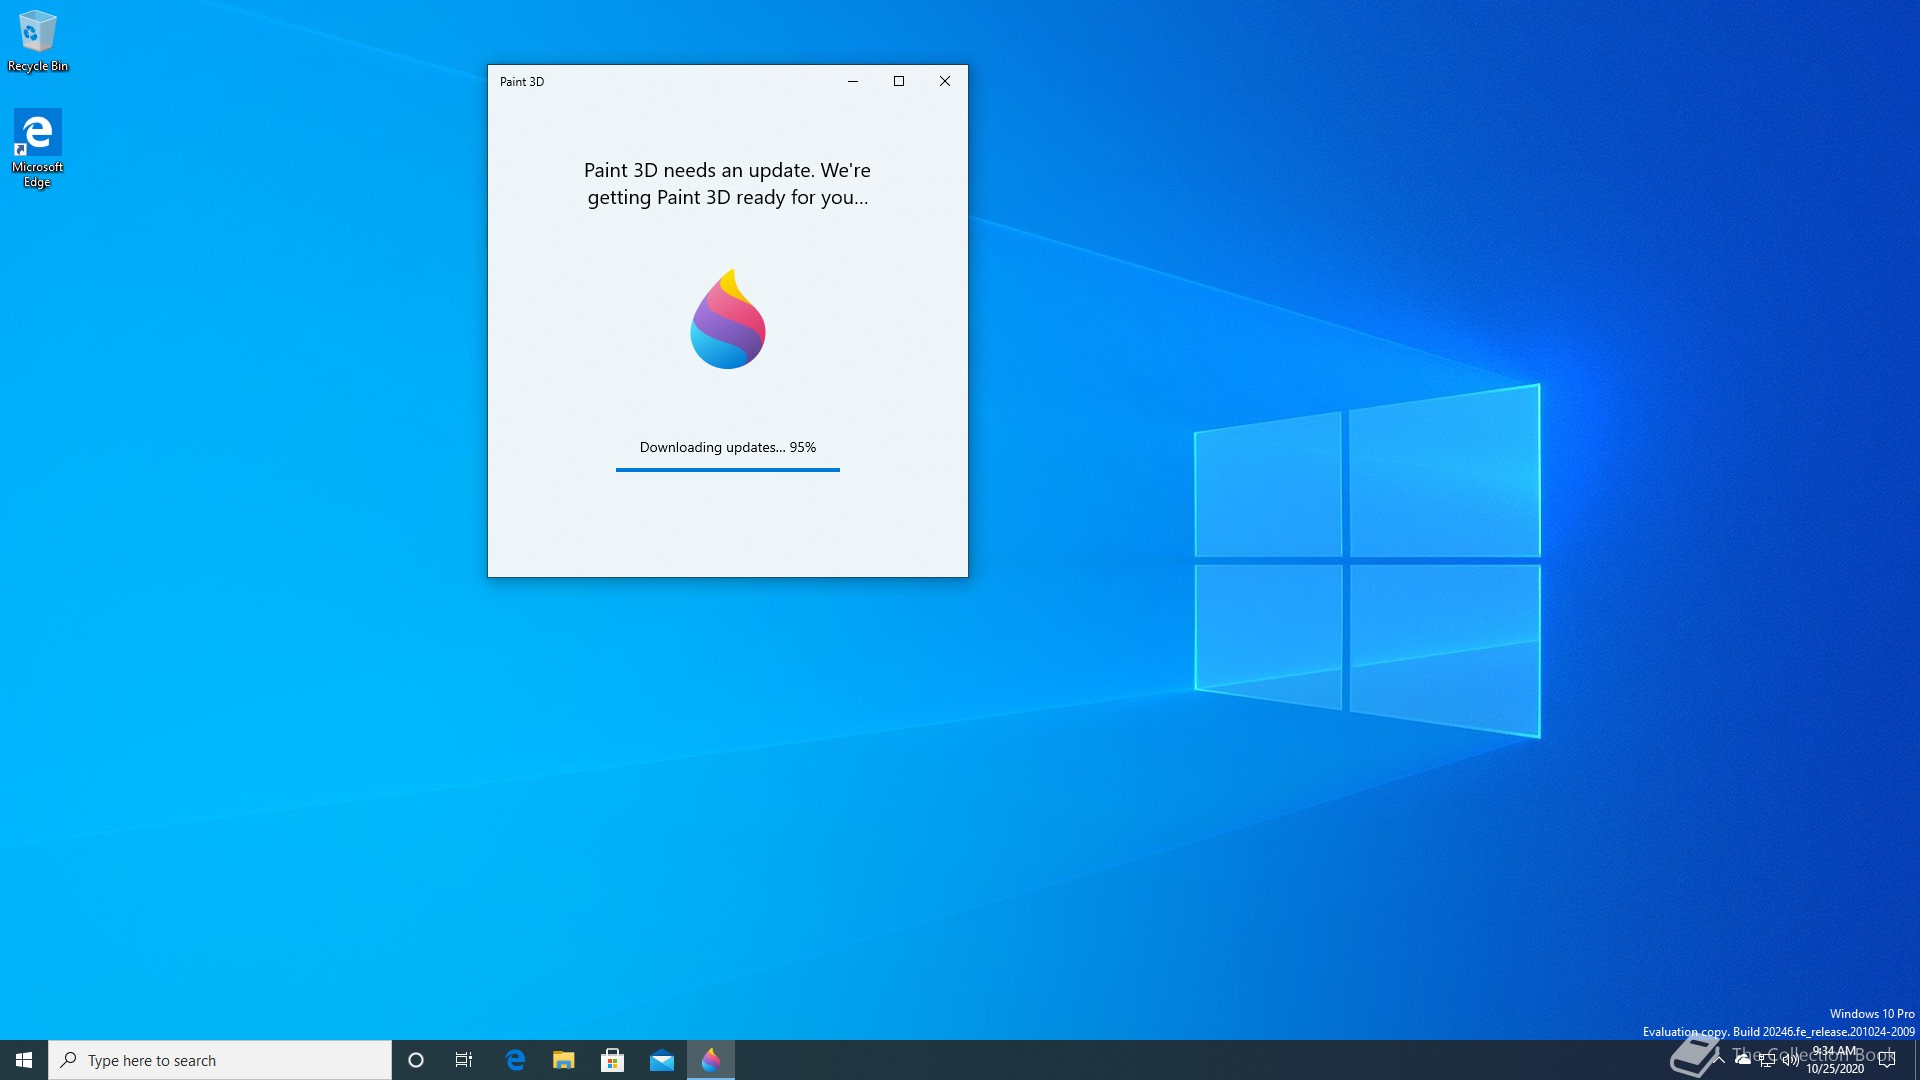Open the volume speaker tray icon

click(1789, 1060)
